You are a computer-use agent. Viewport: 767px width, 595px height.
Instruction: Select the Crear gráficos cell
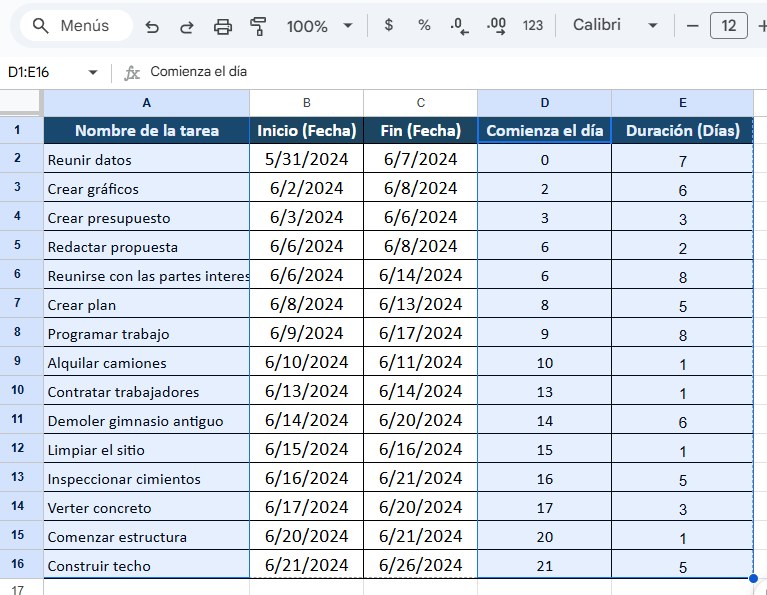click(146, 187)
